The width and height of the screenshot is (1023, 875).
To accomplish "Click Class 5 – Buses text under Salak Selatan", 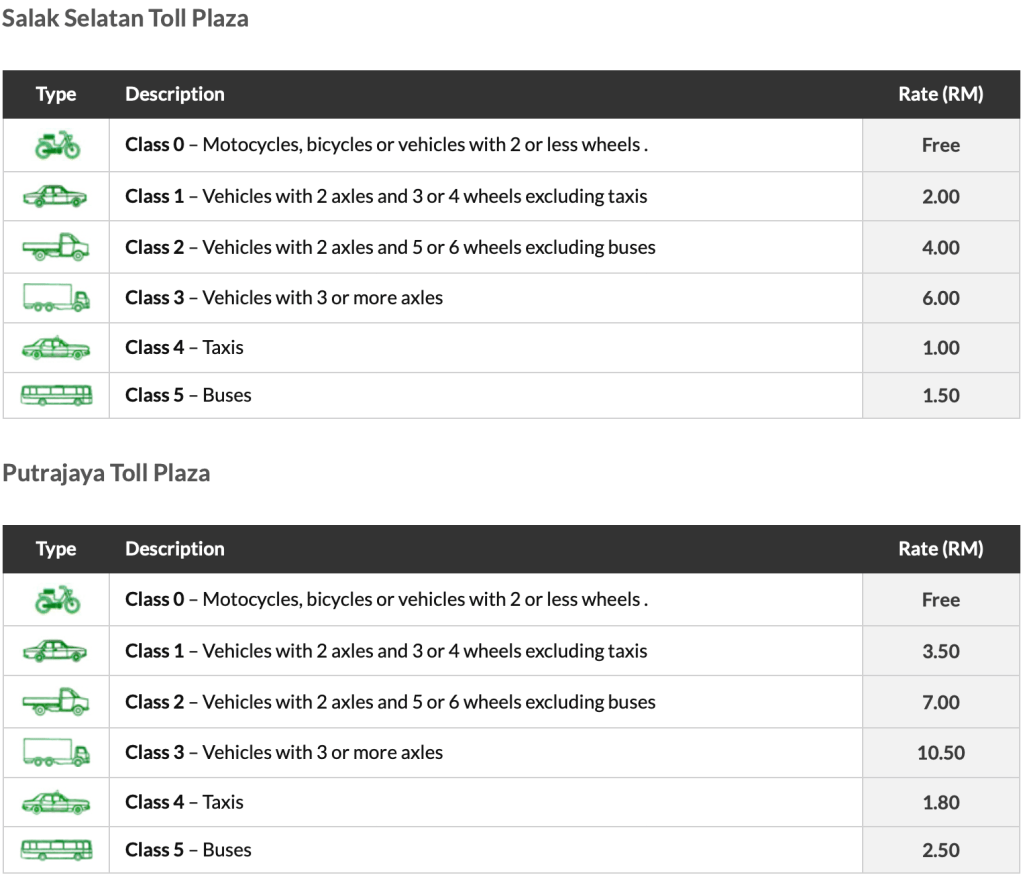I will pos(188,395).
